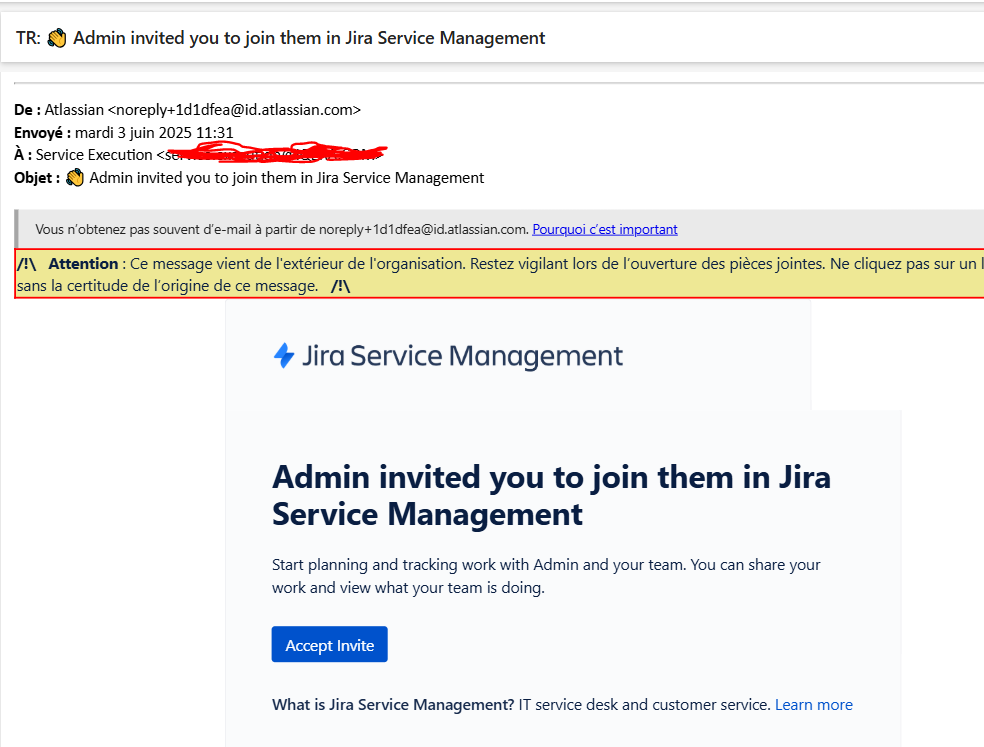Screen dimensions: 984x747
Task: Select the sender address noreply+1d1dfea@id.atlassian.com in De line
Action: click(235, 110)
